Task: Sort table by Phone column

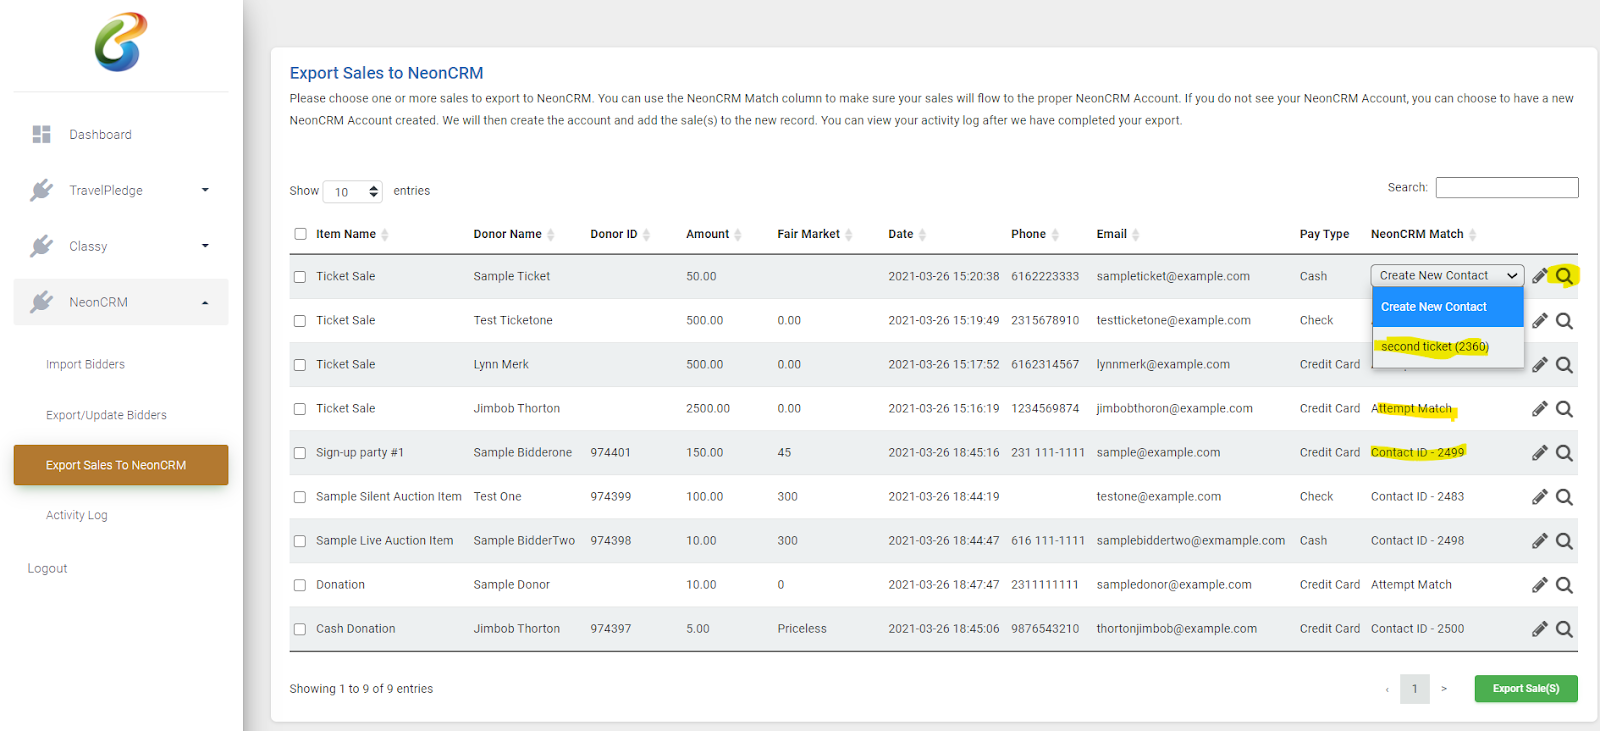Action: (x=1035, y=234)
